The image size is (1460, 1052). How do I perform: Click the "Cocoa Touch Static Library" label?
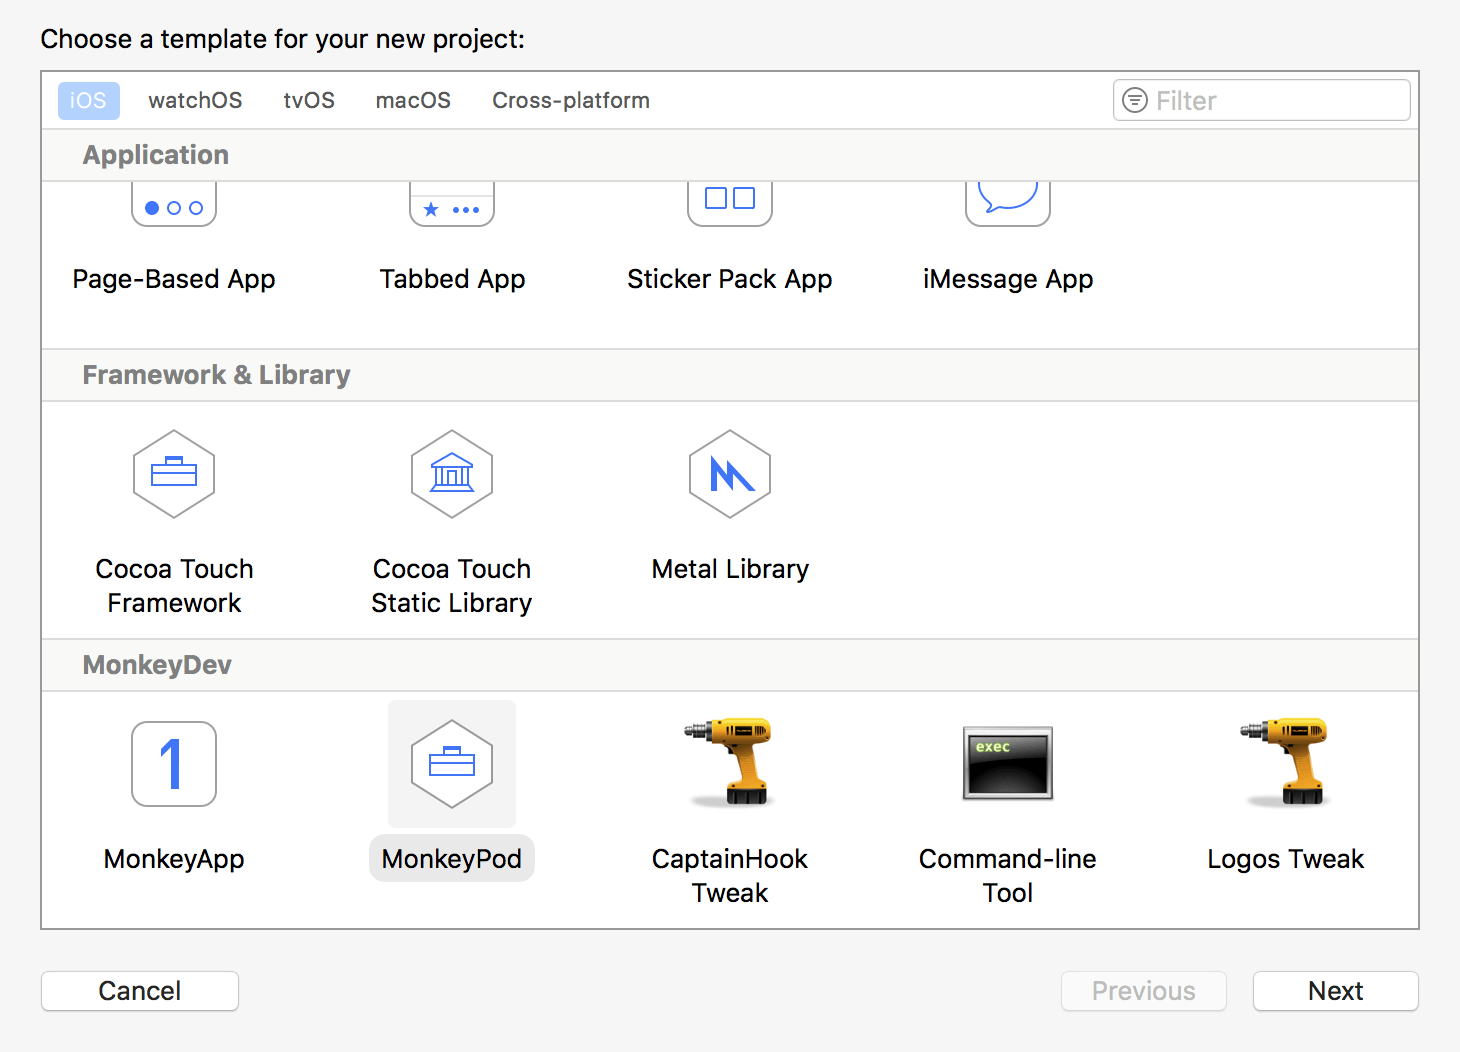coord(452,586)
